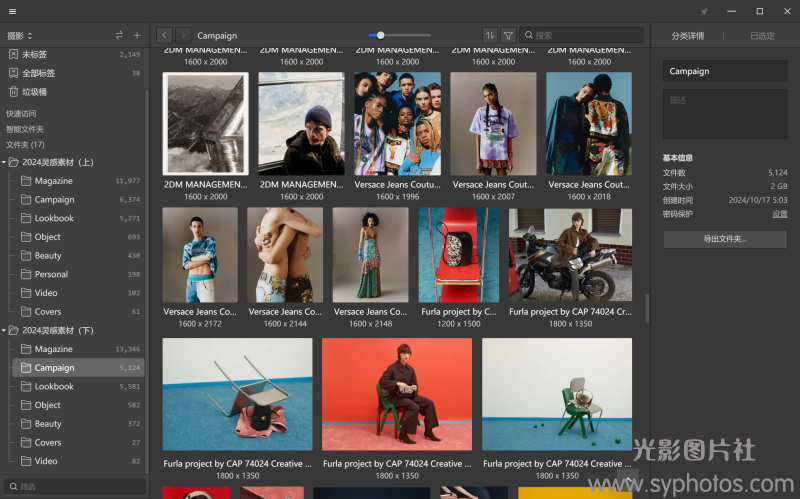Collapse the 2024灵感素材（下） folder group

(x=4, y=330)
